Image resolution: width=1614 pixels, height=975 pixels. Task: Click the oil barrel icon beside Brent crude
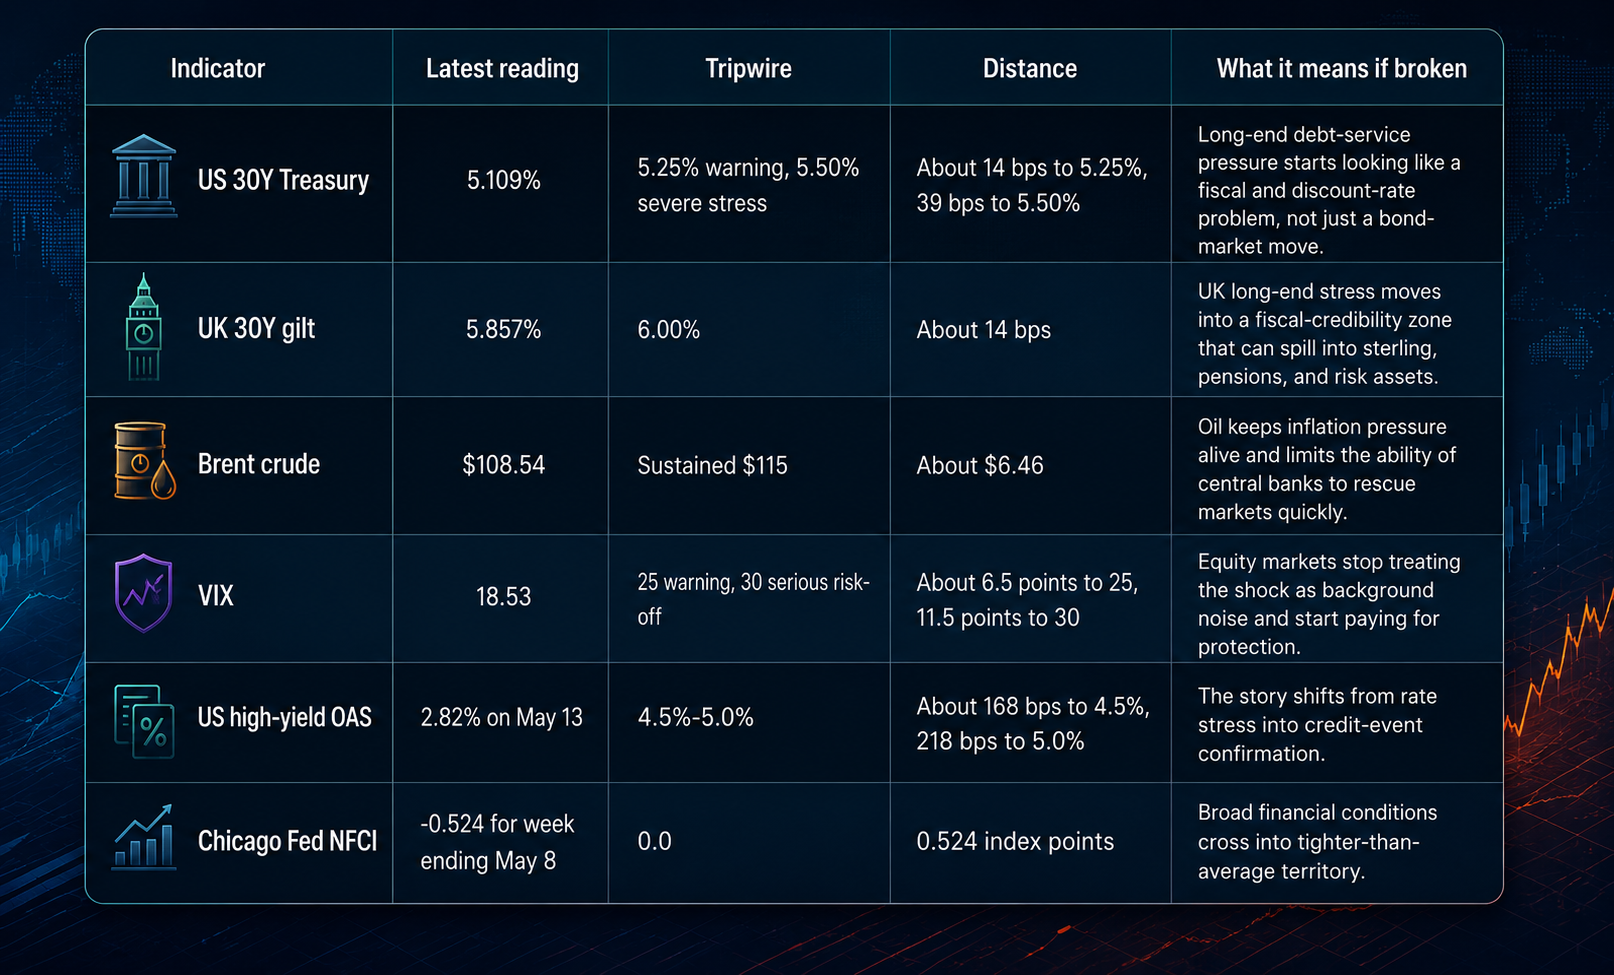144,461
